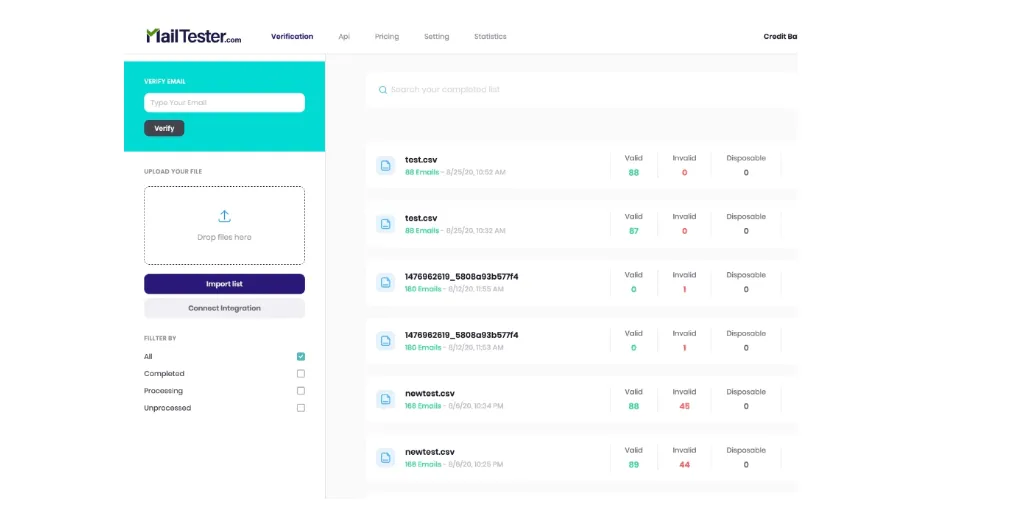The width and height of the screenshot is (1024, 519).
Task: Click the Import list button
Action: pos(224,284)
